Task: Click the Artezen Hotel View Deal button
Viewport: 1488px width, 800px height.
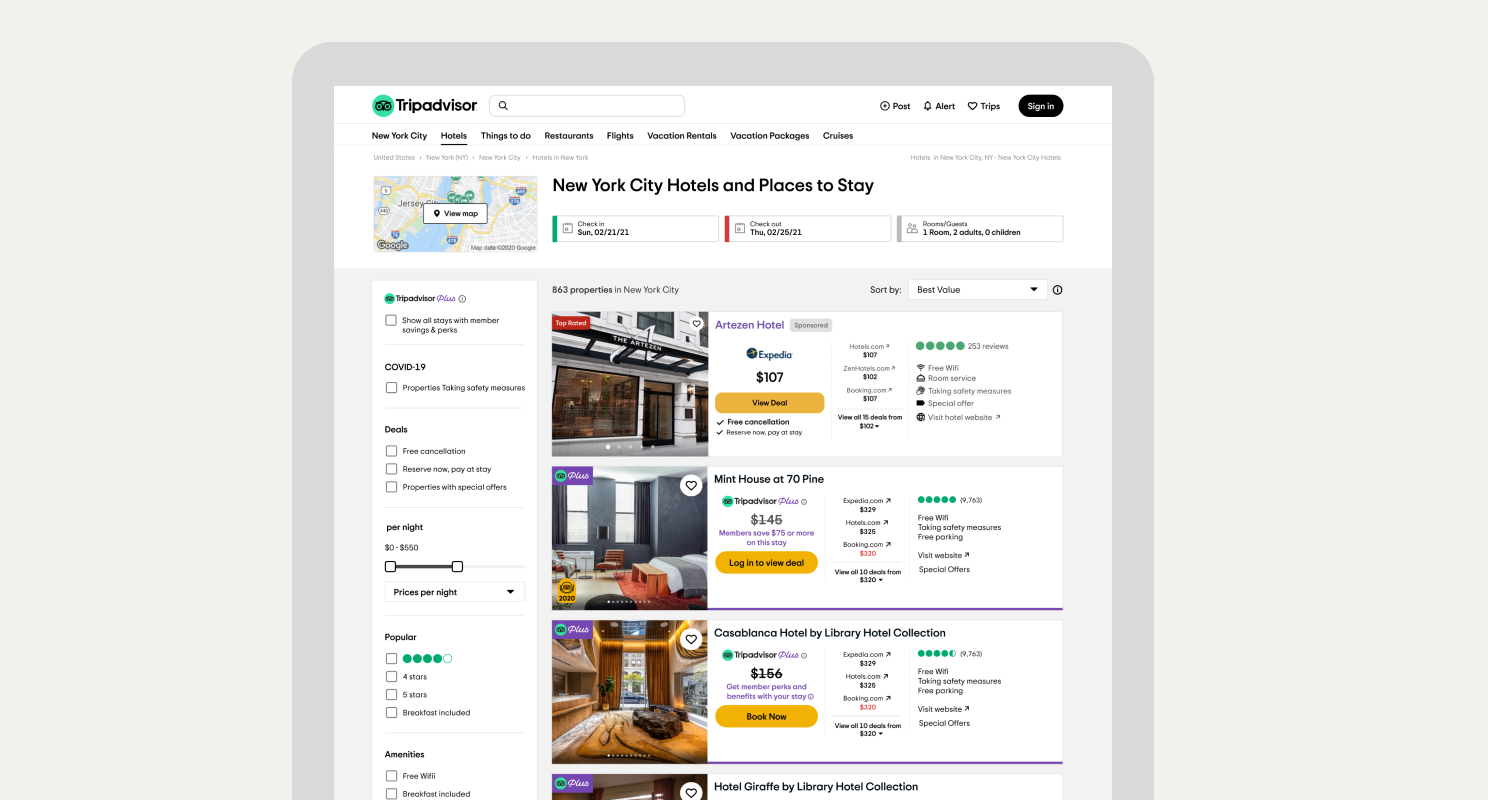Action: click(x=769, y=403)
